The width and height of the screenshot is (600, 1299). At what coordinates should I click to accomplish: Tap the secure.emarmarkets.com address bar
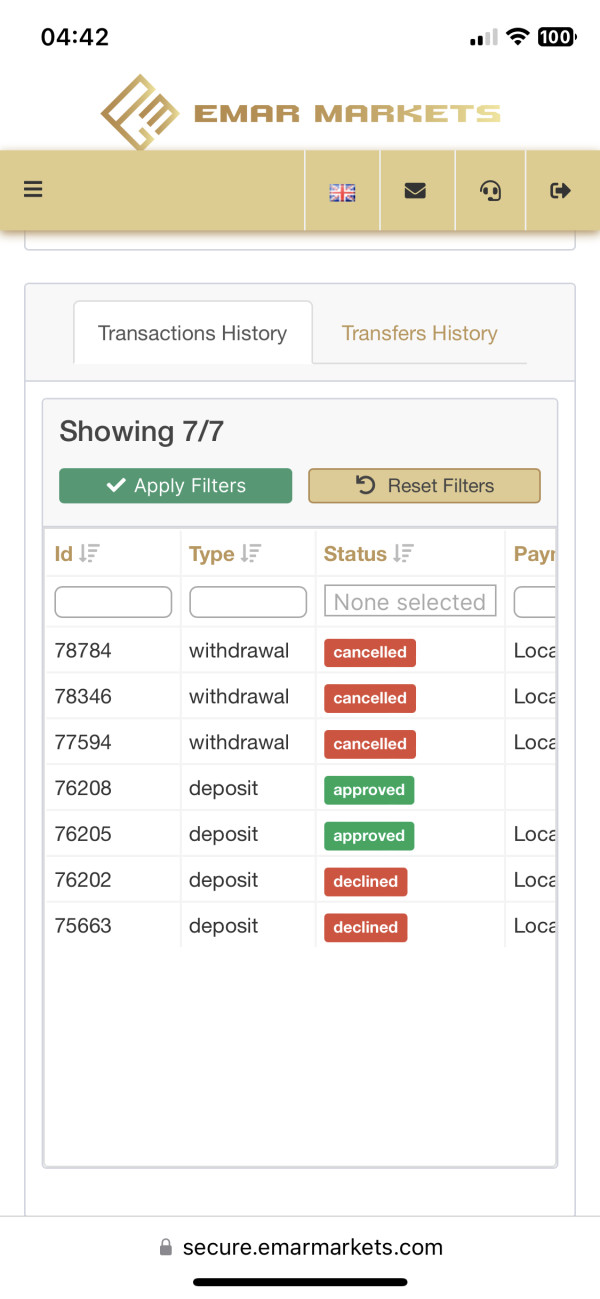pyautogui.click(x=300, y=1247)
